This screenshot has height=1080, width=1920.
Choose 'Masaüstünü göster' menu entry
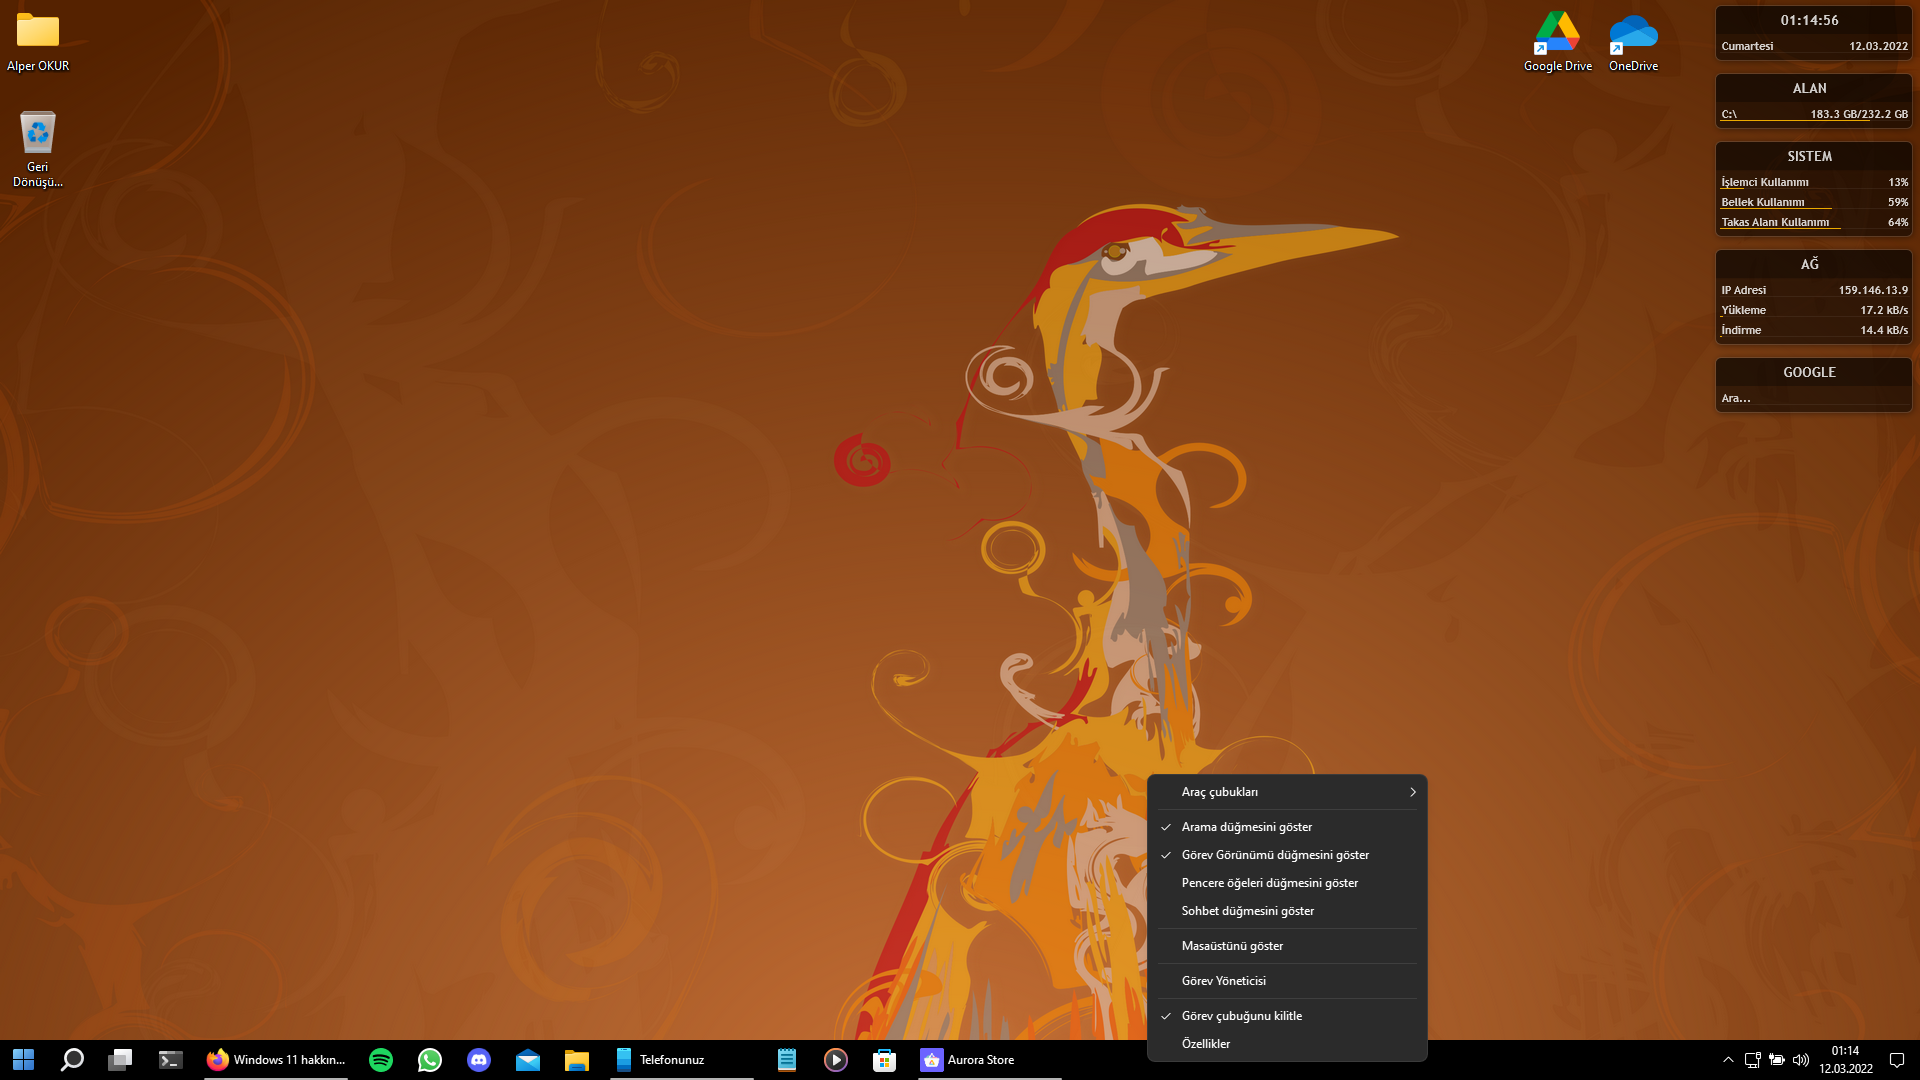tap(1232, 946)
